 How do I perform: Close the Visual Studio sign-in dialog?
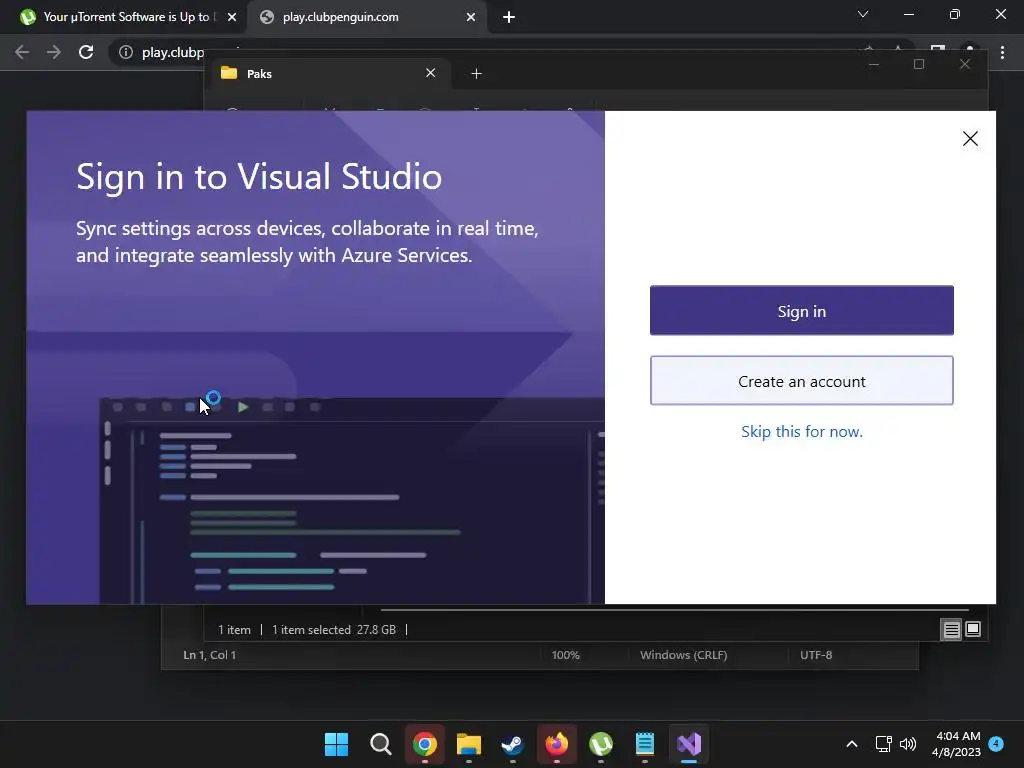click(x=970, y=138)
